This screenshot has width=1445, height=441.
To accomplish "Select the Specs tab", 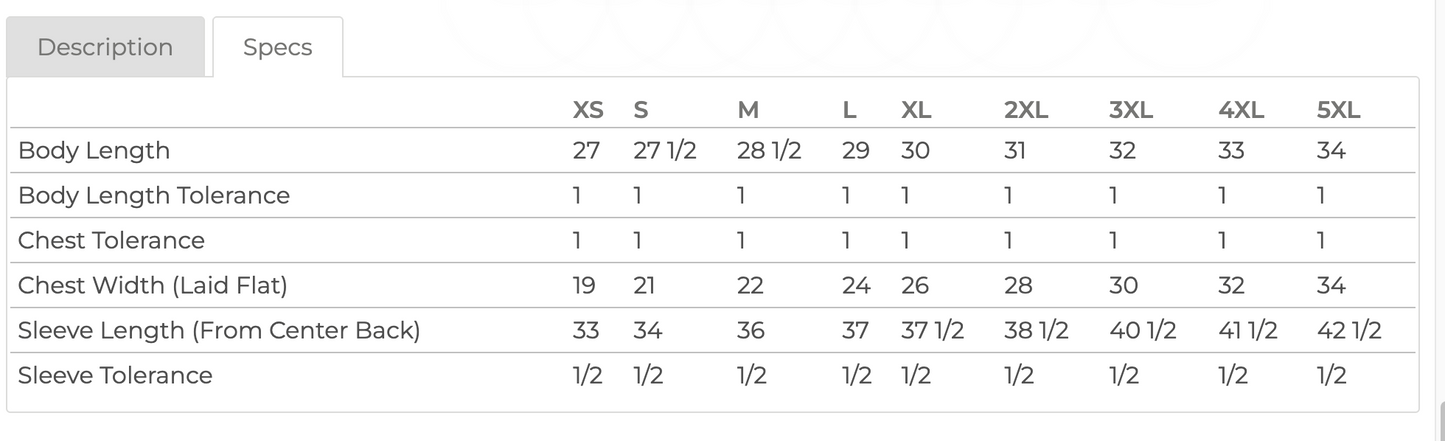I will (x=277, y=47).
